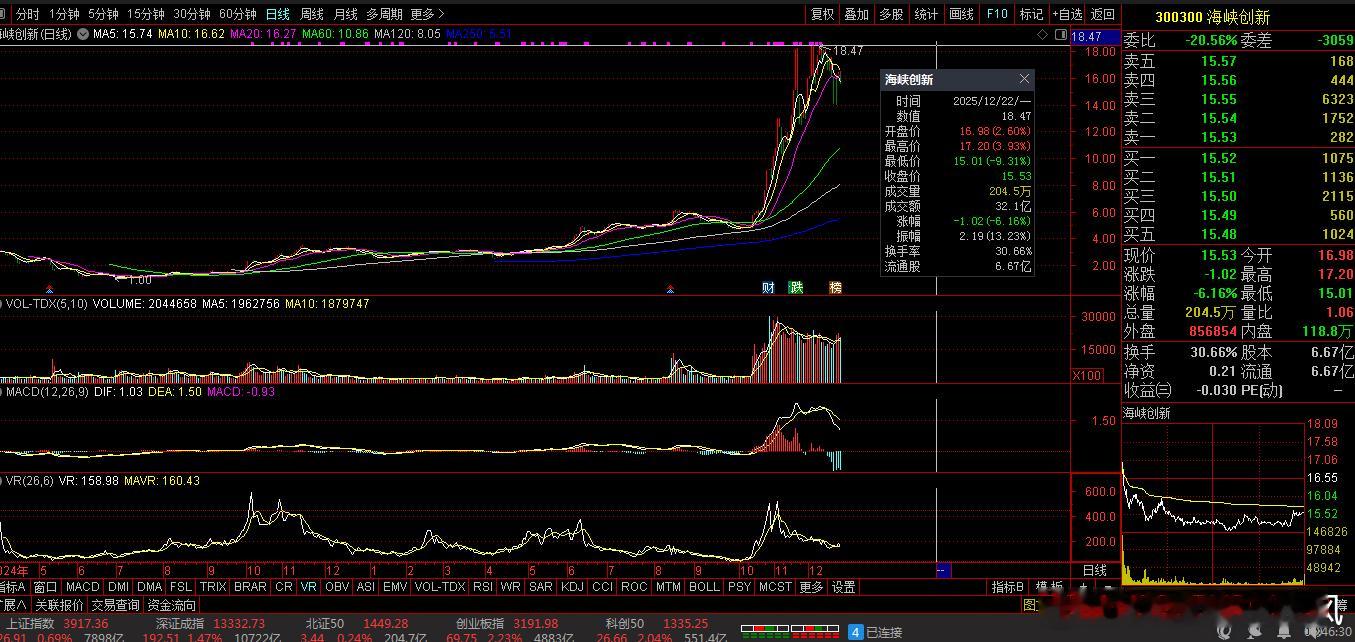Click the 榜 ranking marker icon on chart
The width and height of the screenshot is (1355, 642).
pyautogui.click(x=835, y=288)
